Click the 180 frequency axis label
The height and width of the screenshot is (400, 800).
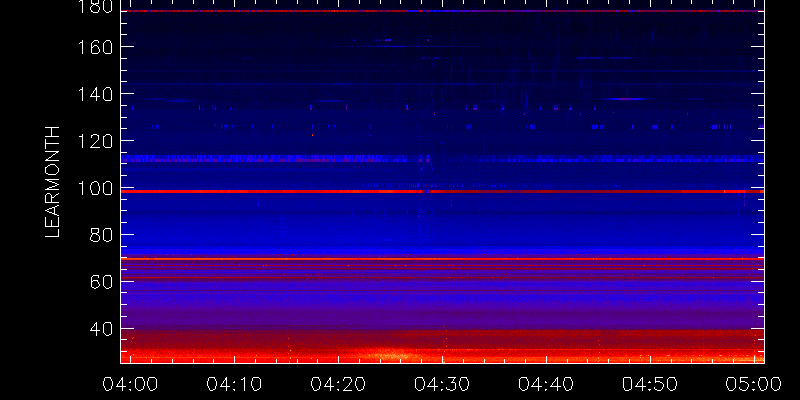pos(94,7)
